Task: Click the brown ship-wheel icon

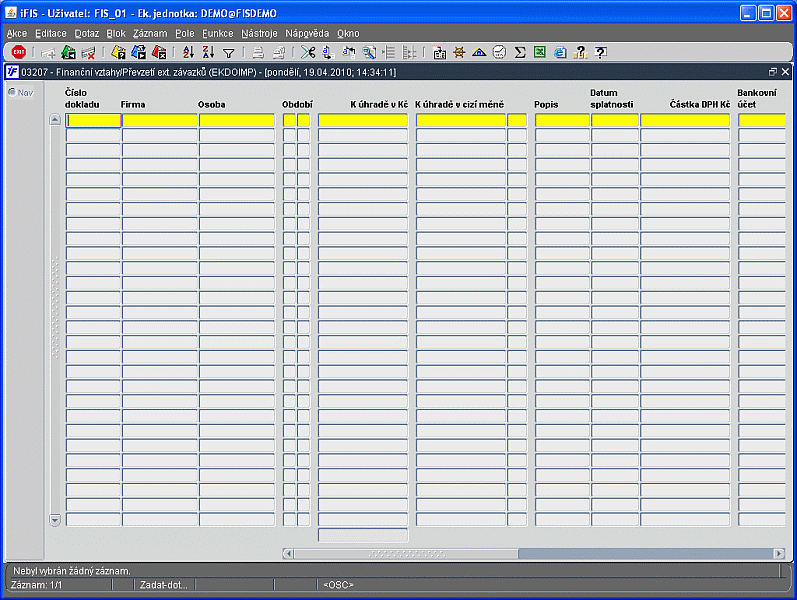Action: point(459,52)
